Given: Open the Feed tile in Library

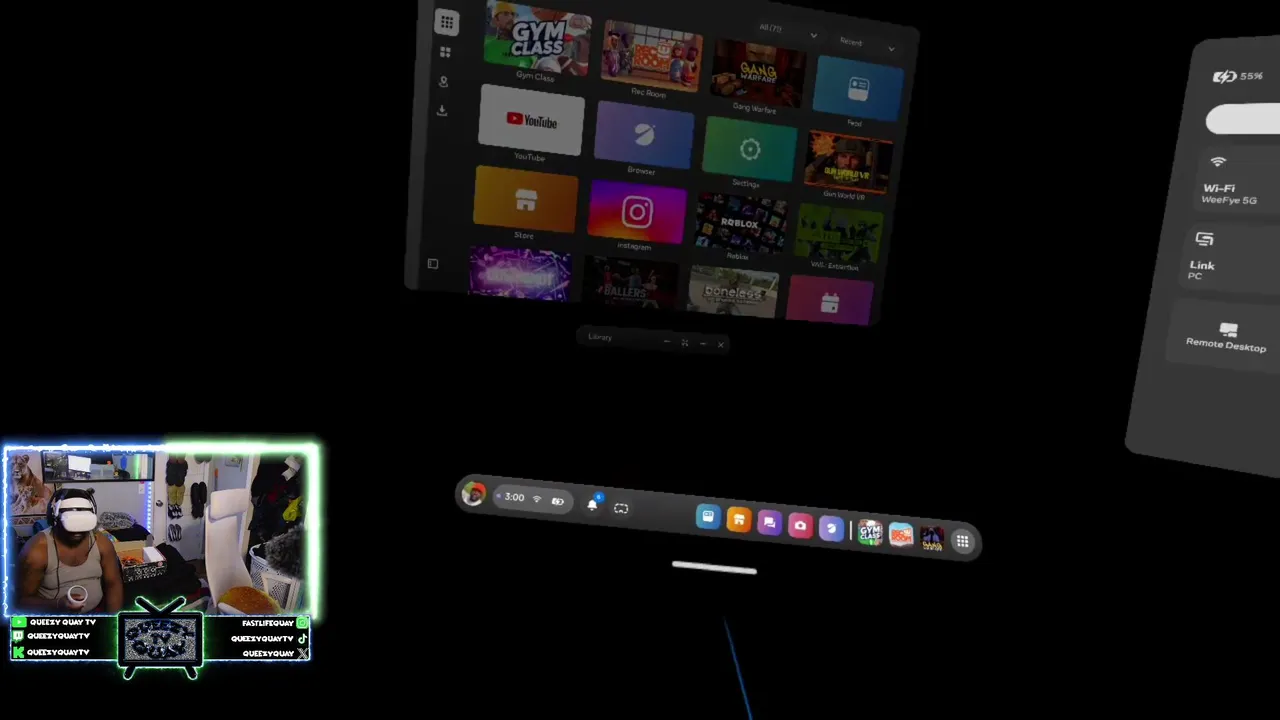Looking at the screenshot, I should click(x=858, y=87).
